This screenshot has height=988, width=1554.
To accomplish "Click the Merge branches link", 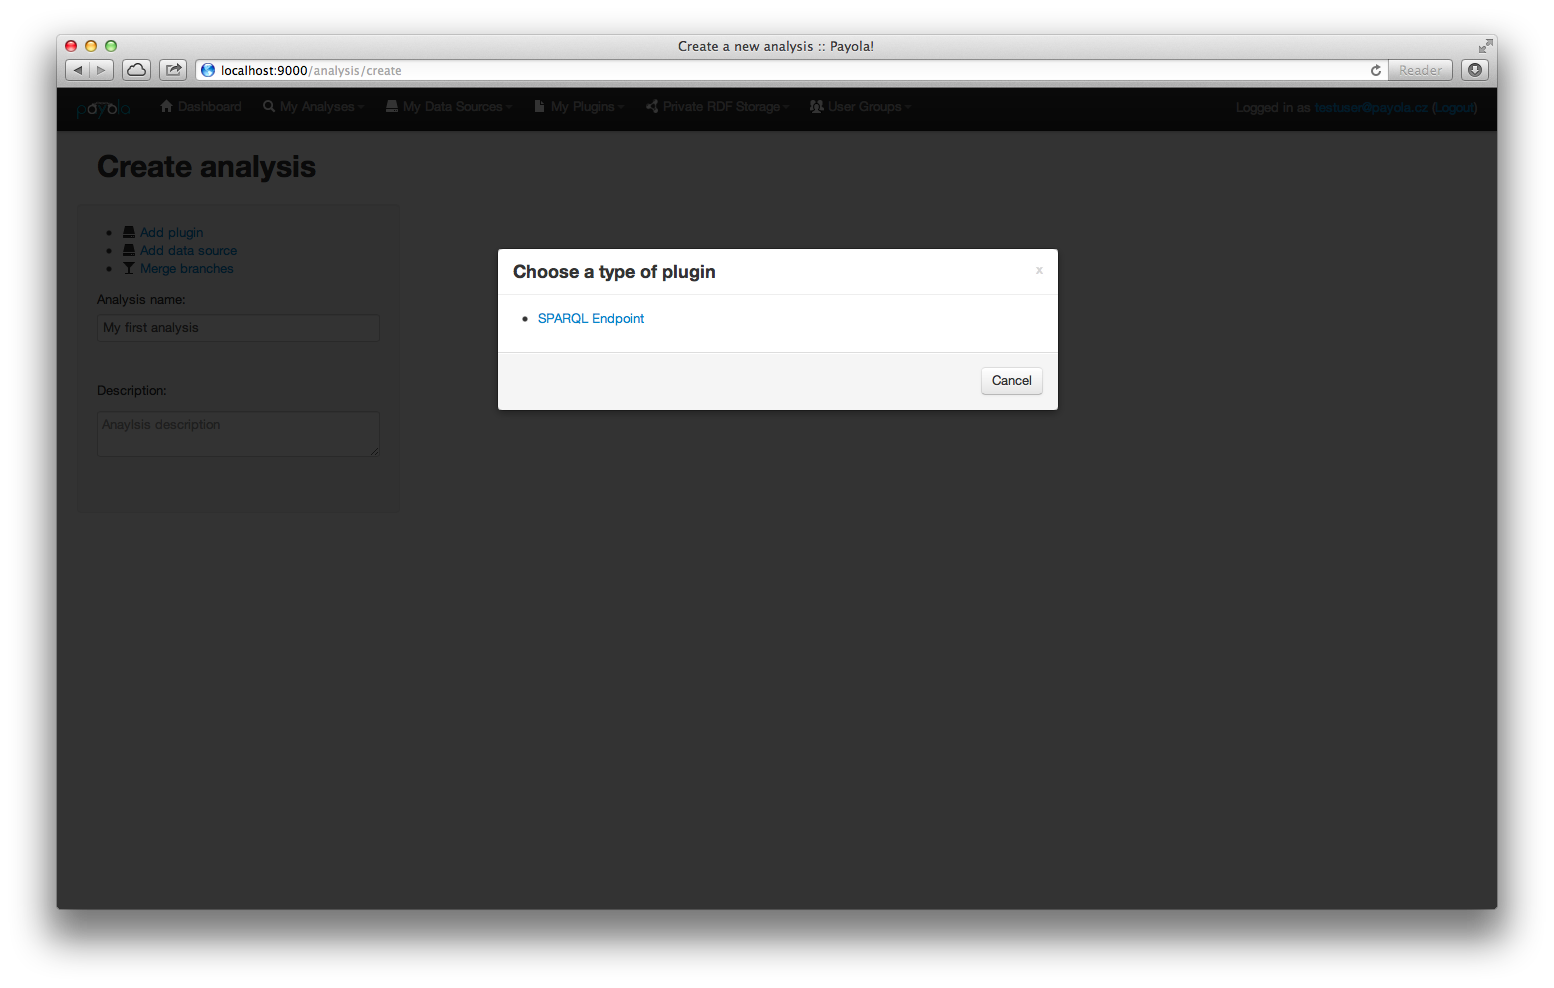I will click(186, 269).
